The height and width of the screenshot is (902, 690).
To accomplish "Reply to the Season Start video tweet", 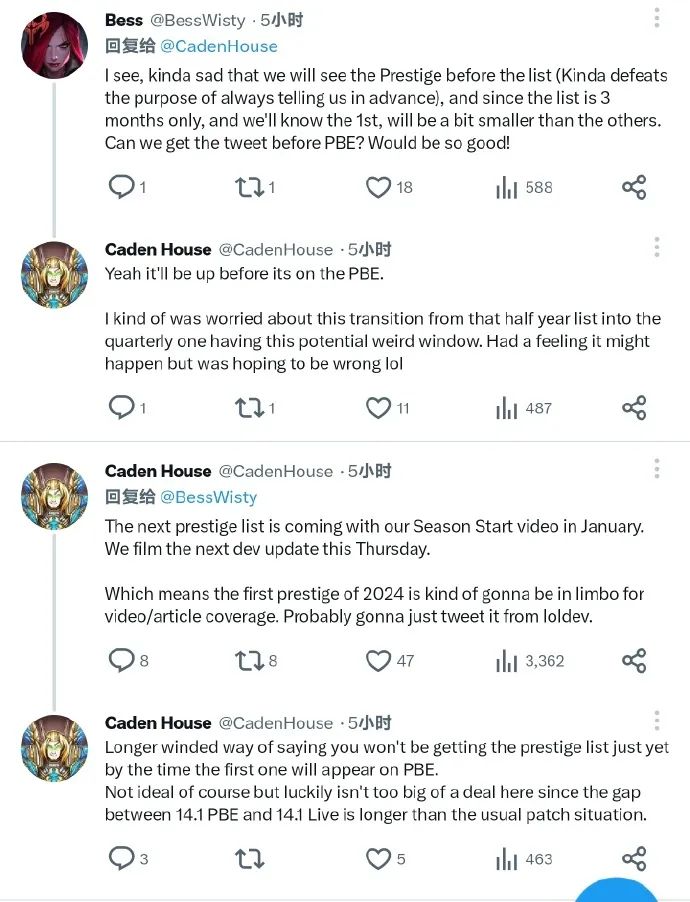I will point(122,660).
